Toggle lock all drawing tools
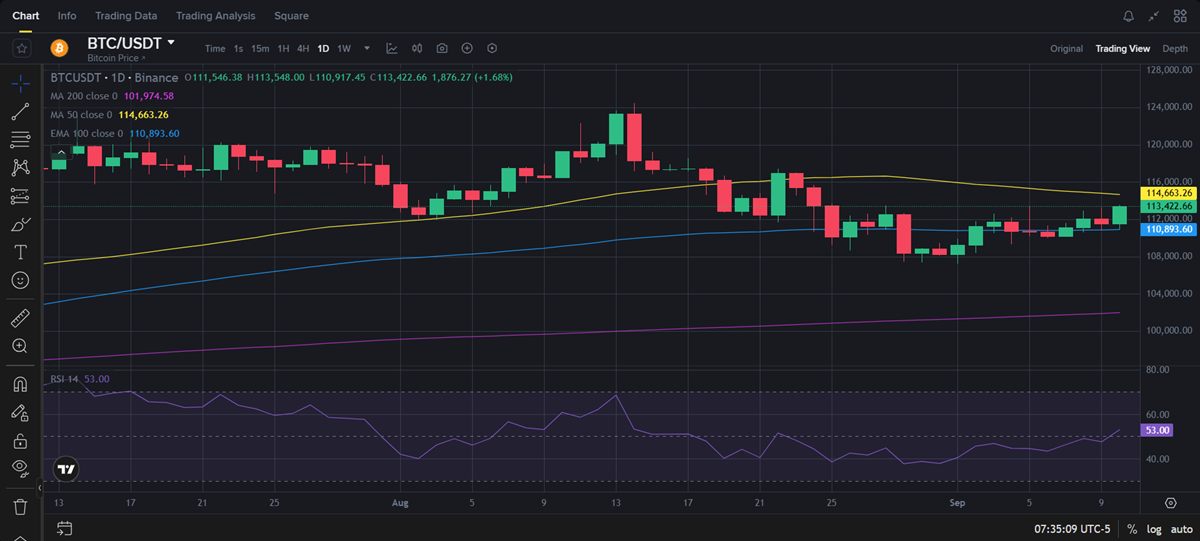 (x=20, y=440)
